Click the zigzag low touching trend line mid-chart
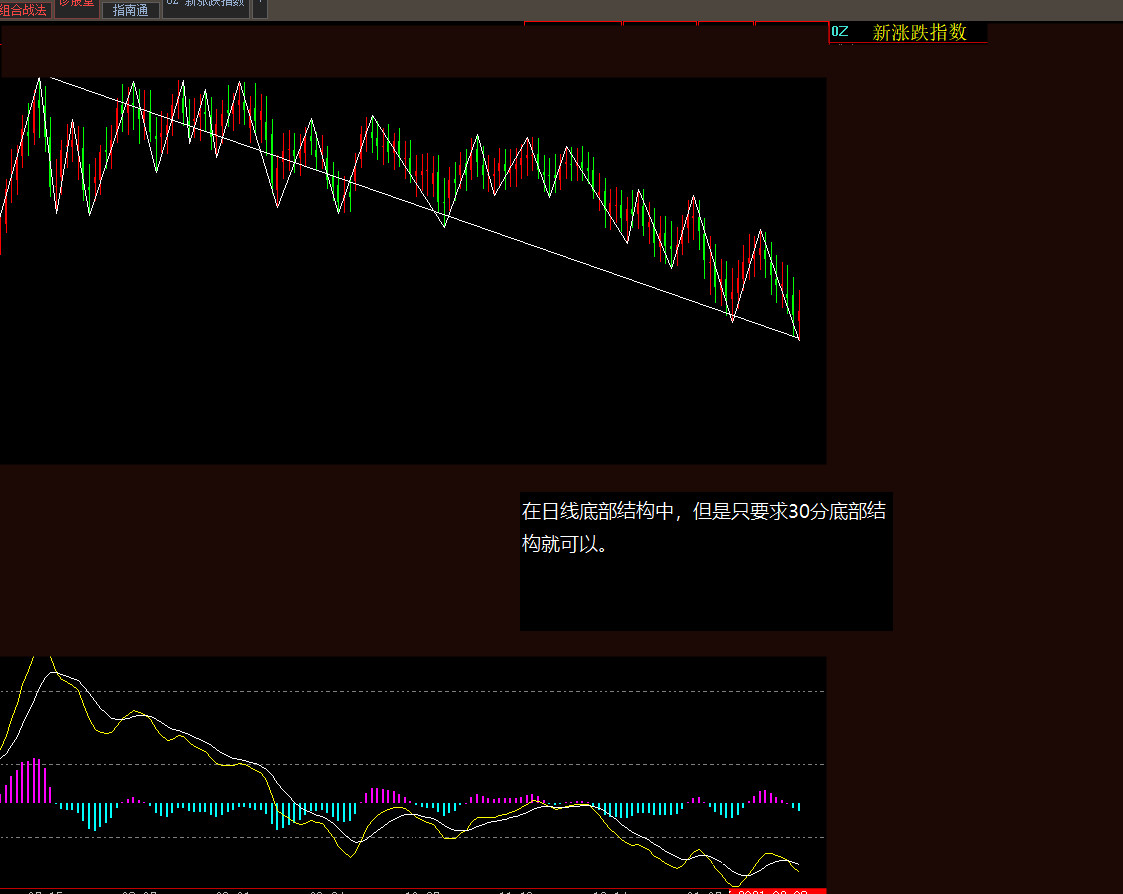1123x894 pixels. [445, 226]
